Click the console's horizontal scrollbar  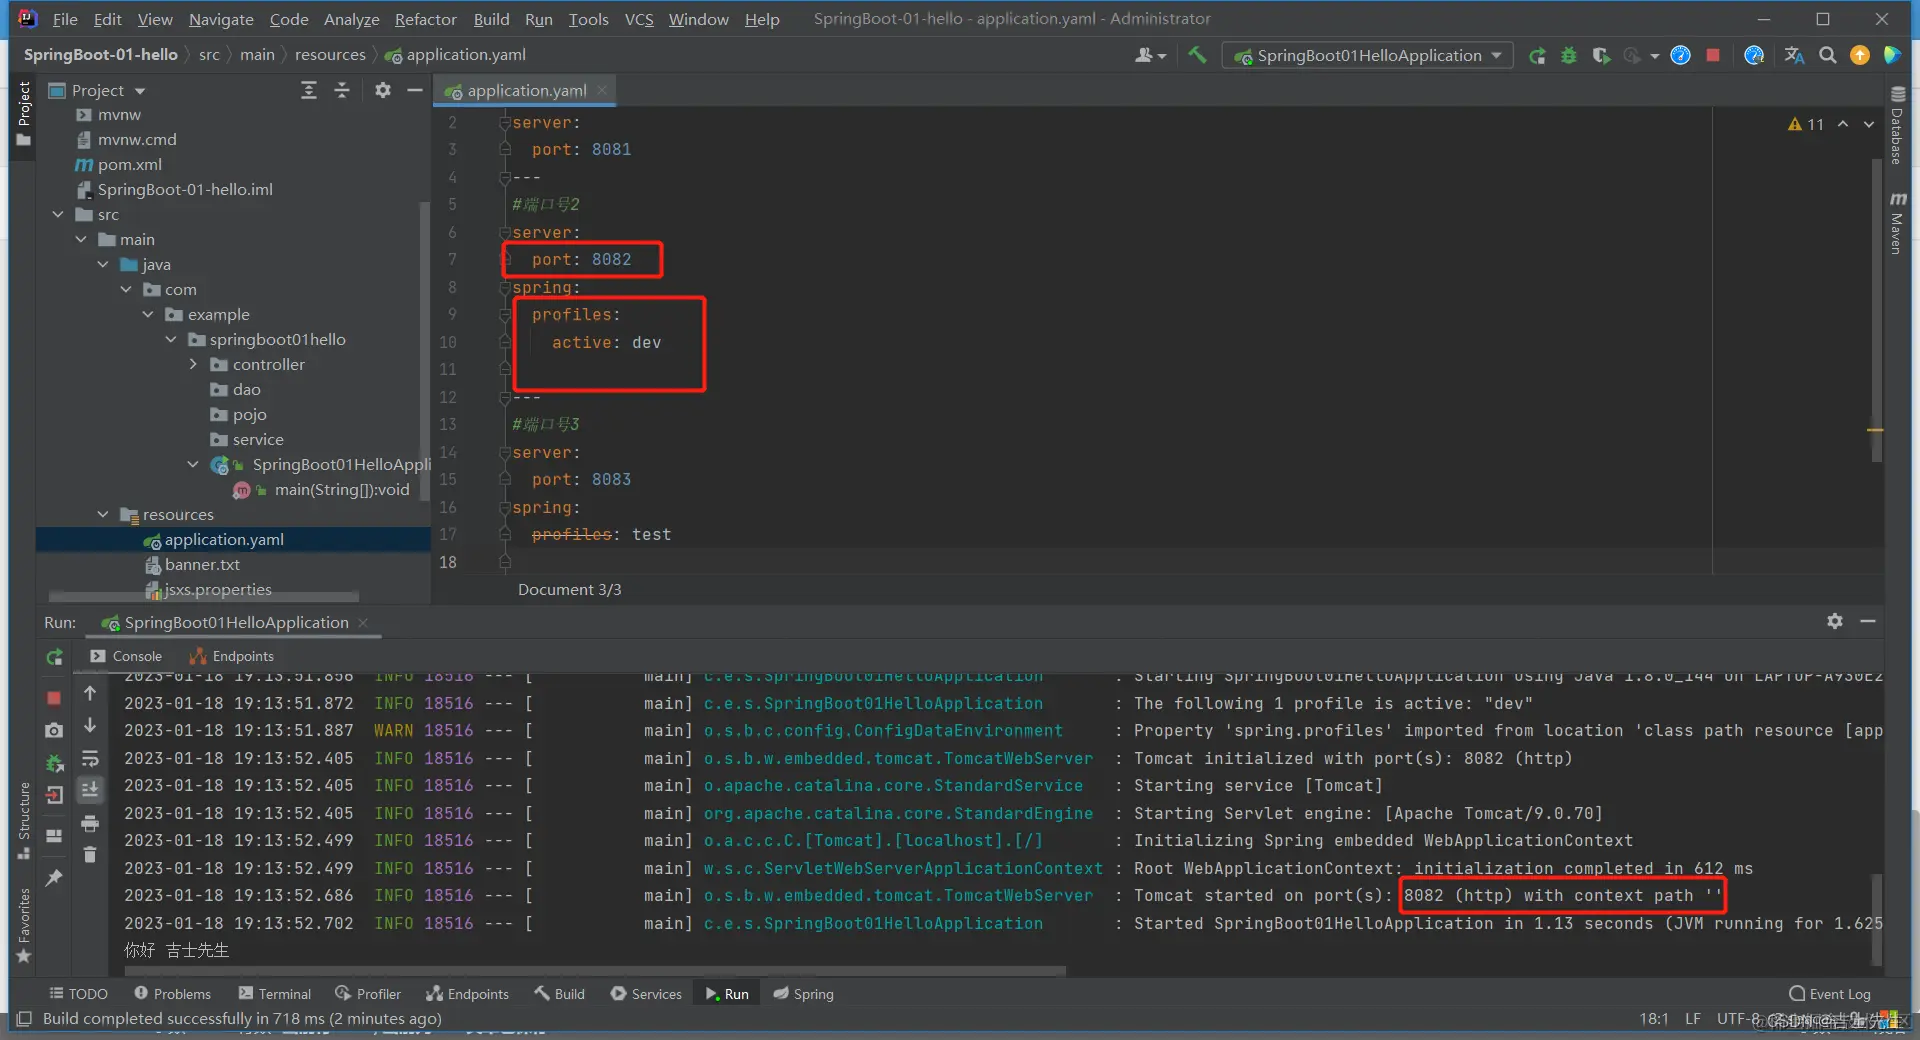[595, 970]
